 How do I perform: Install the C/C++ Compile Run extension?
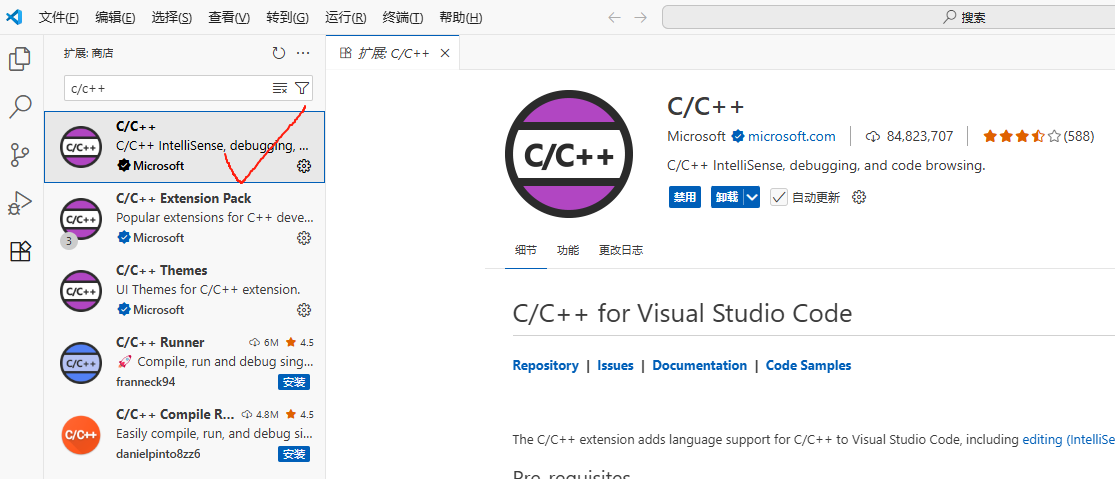(x=294, y=454)
